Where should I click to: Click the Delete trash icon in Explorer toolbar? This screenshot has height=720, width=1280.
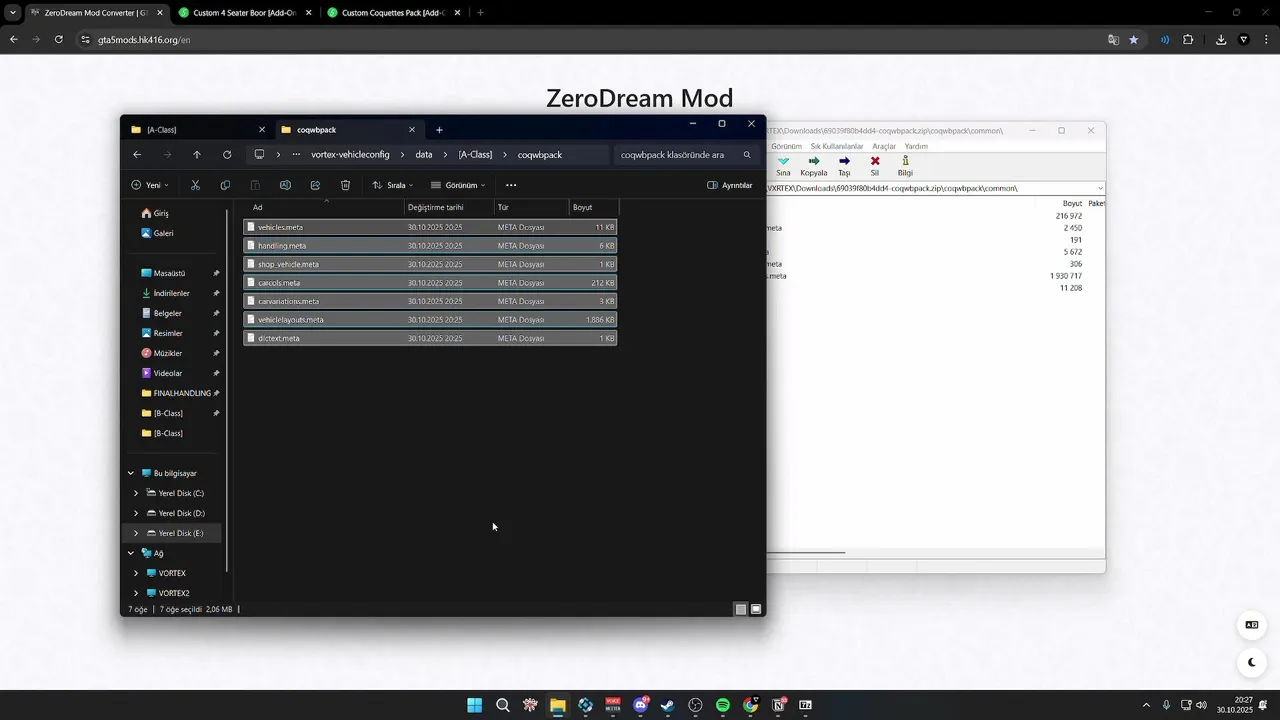[x=345, y=185]
